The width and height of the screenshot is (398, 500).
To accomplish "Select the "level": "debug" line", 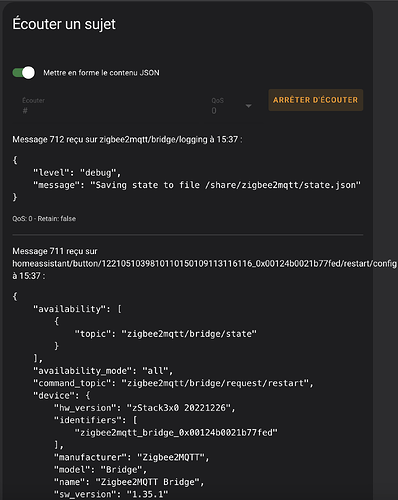I will pos(77,173).
